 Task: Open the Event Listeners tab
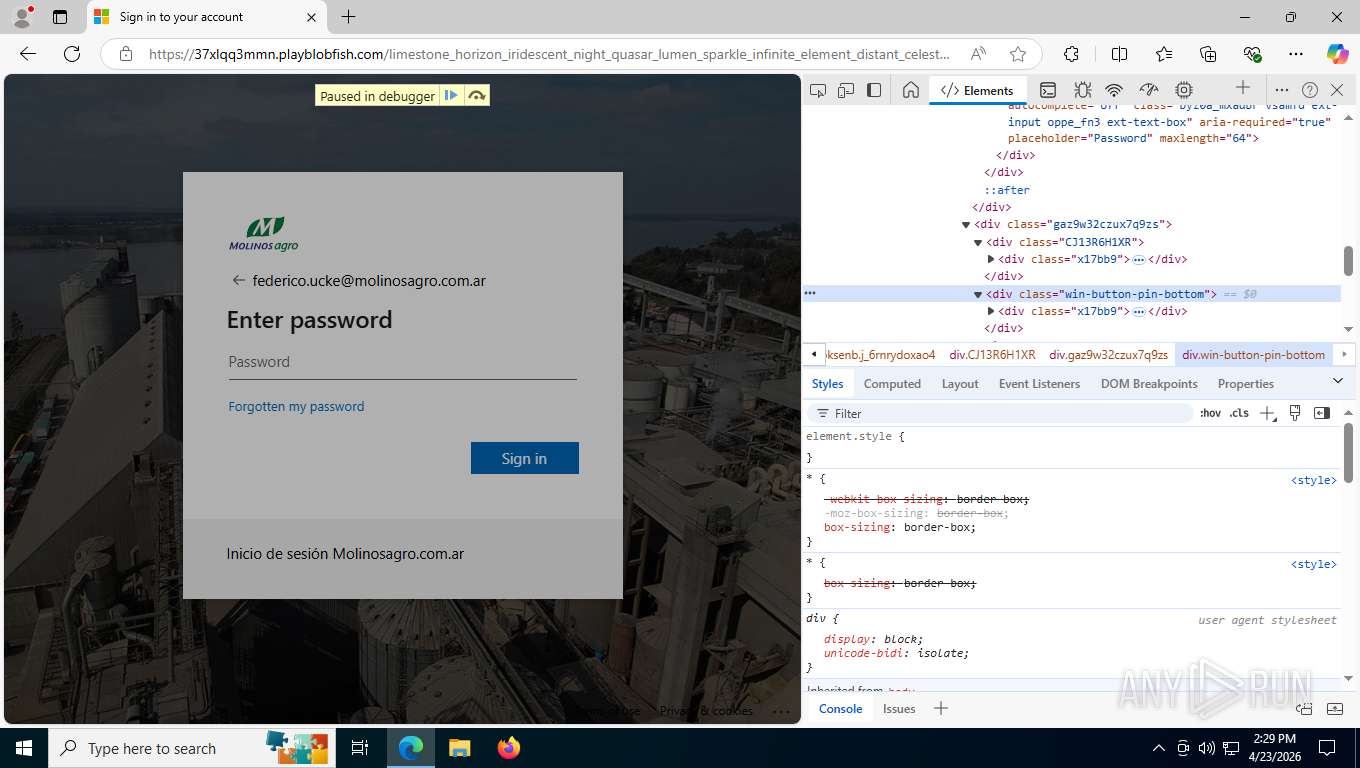pos(1039,384)
